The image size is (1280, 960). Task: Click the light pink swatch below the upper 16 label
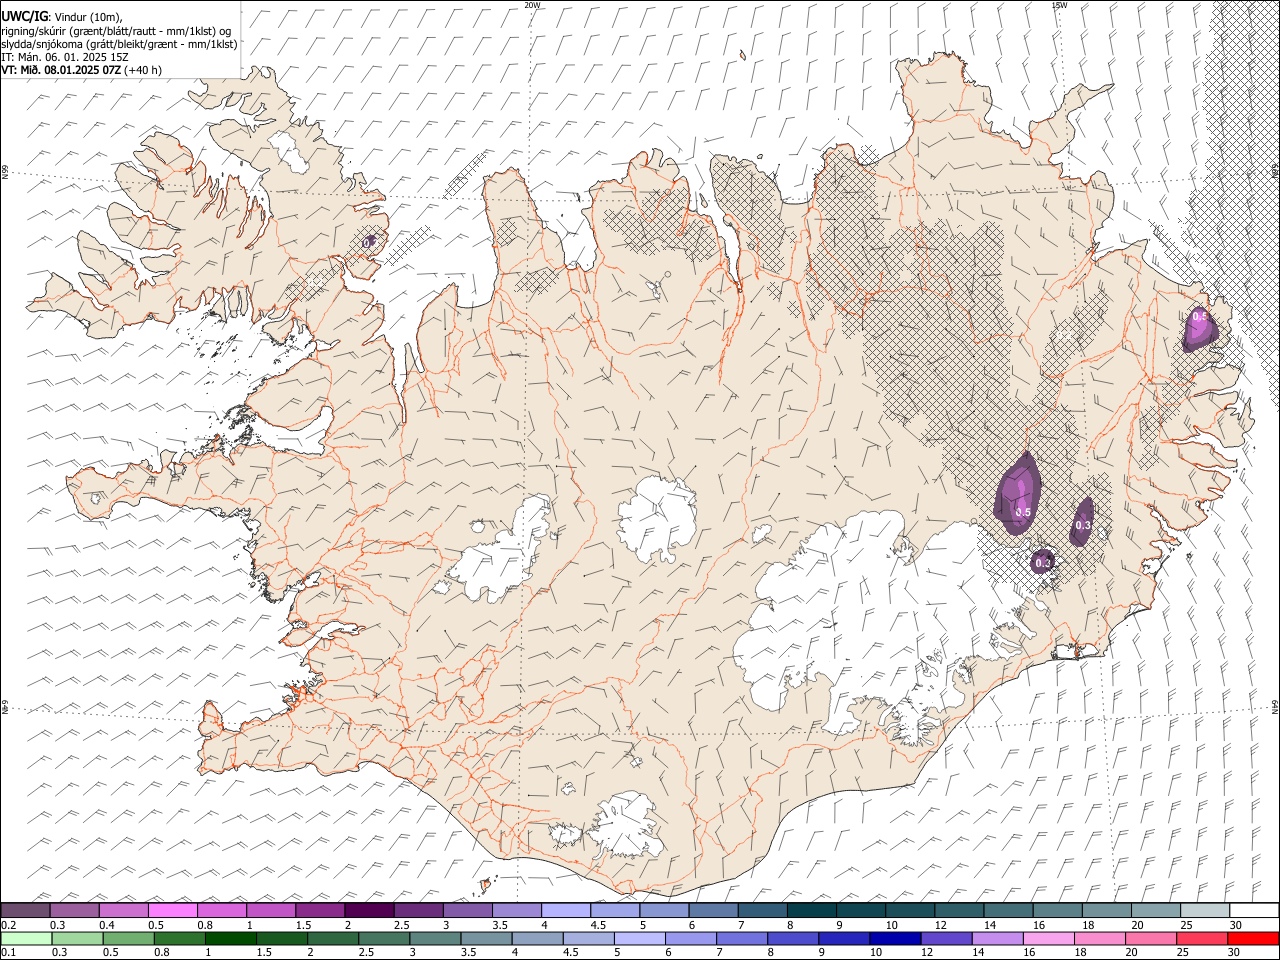tap(1047, 939)
